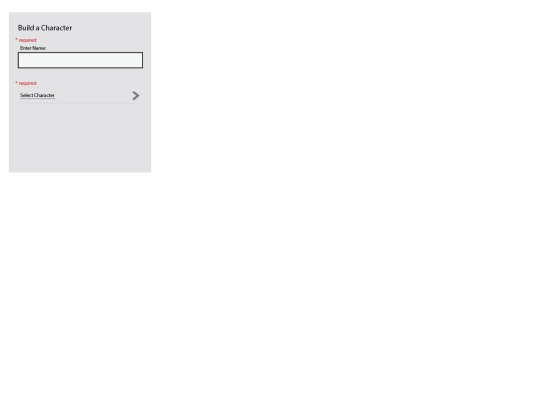Open the Select Character link
Screen dimensions: 540x405
click(37, 95)
